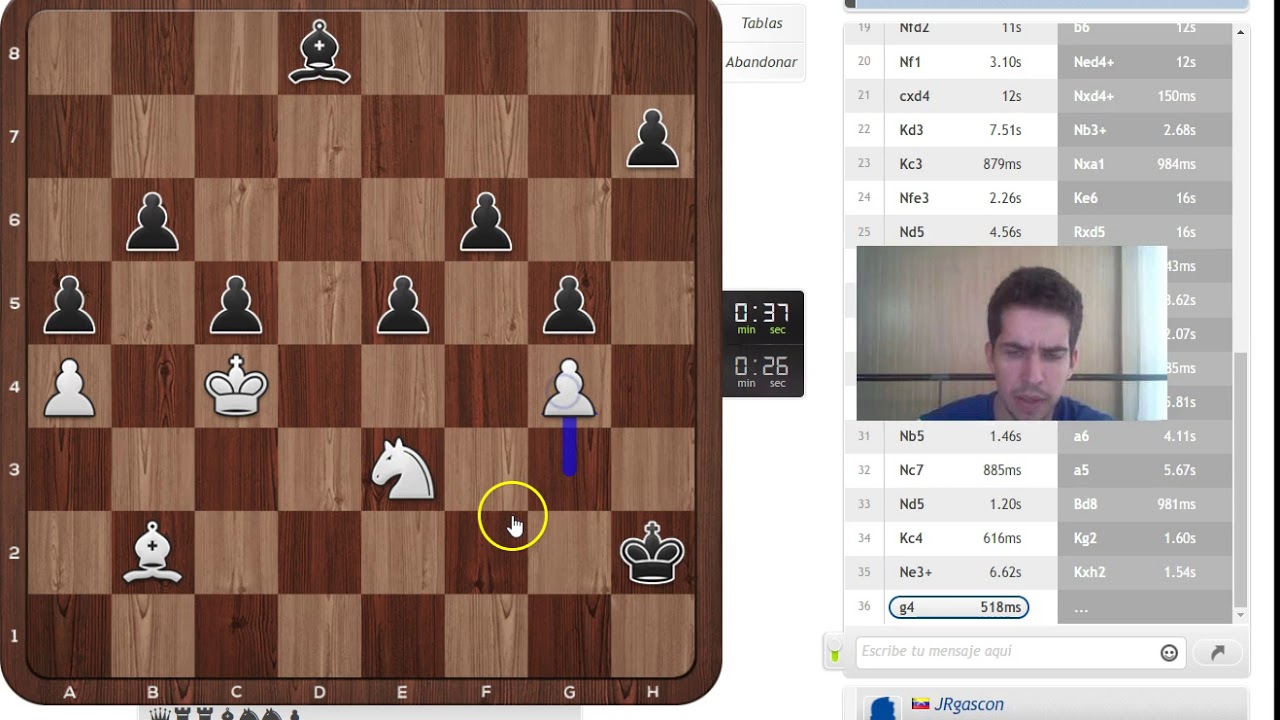Select the black pawn on h7
Screen dimensions: 1280x720
point(652,136)
